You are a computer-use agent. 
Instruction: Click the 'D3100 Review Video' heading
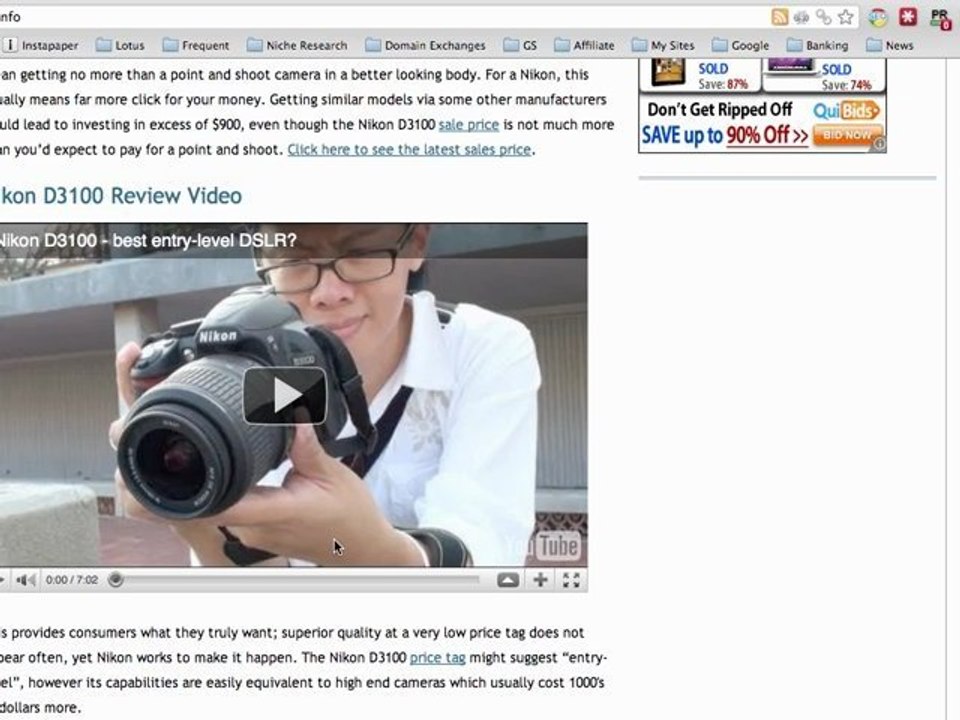point(121,196)
